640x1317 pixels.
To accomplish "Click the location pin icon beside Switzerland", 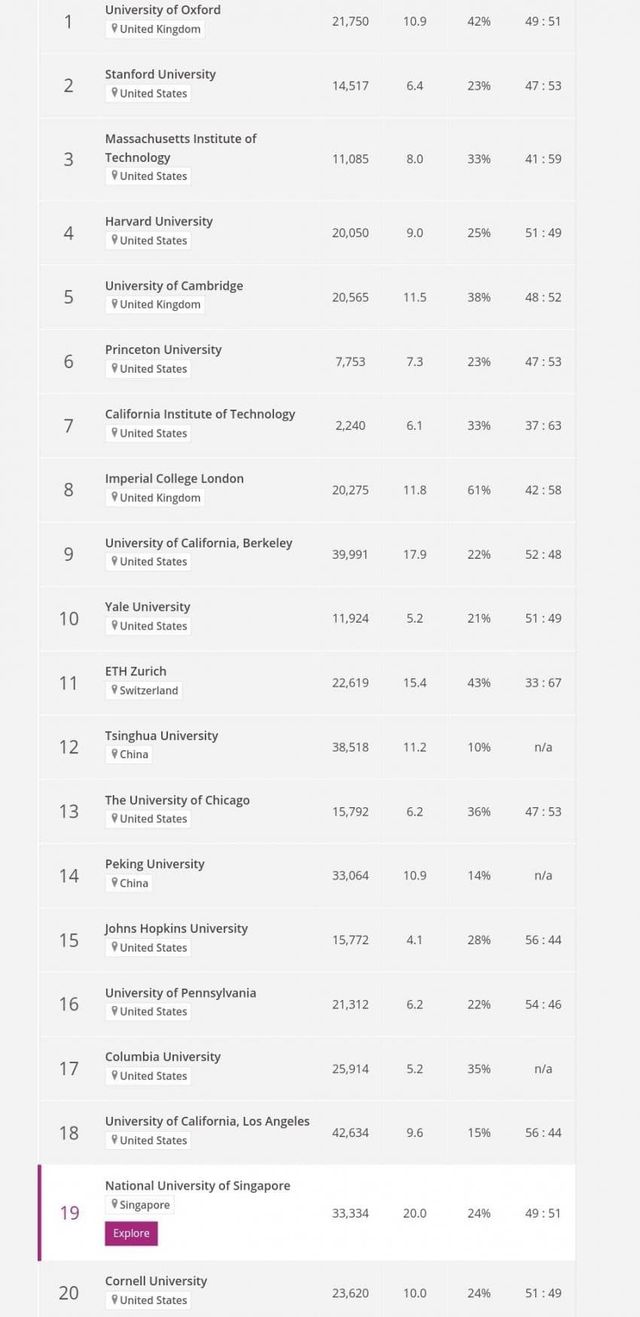I will tap(114, 690).
